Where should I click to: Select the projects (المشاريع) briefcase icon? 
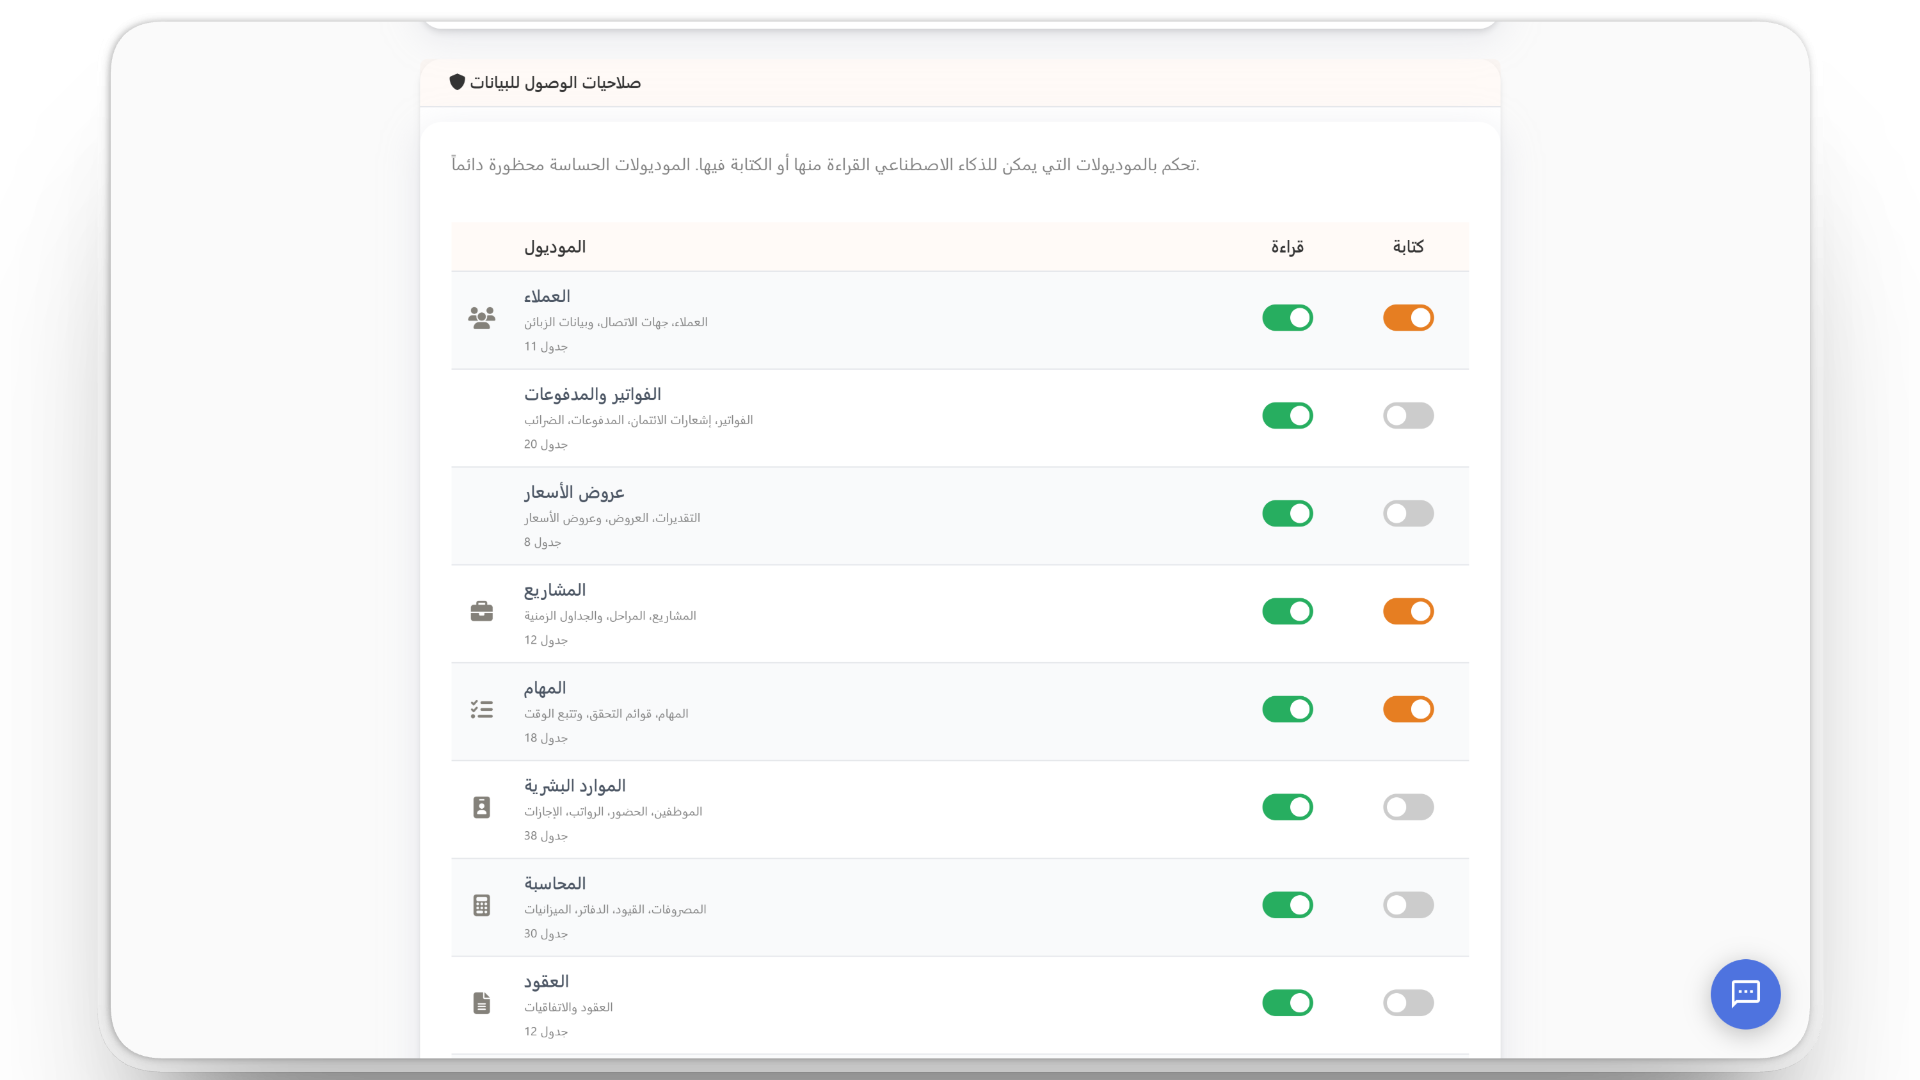tap(481, 611)
